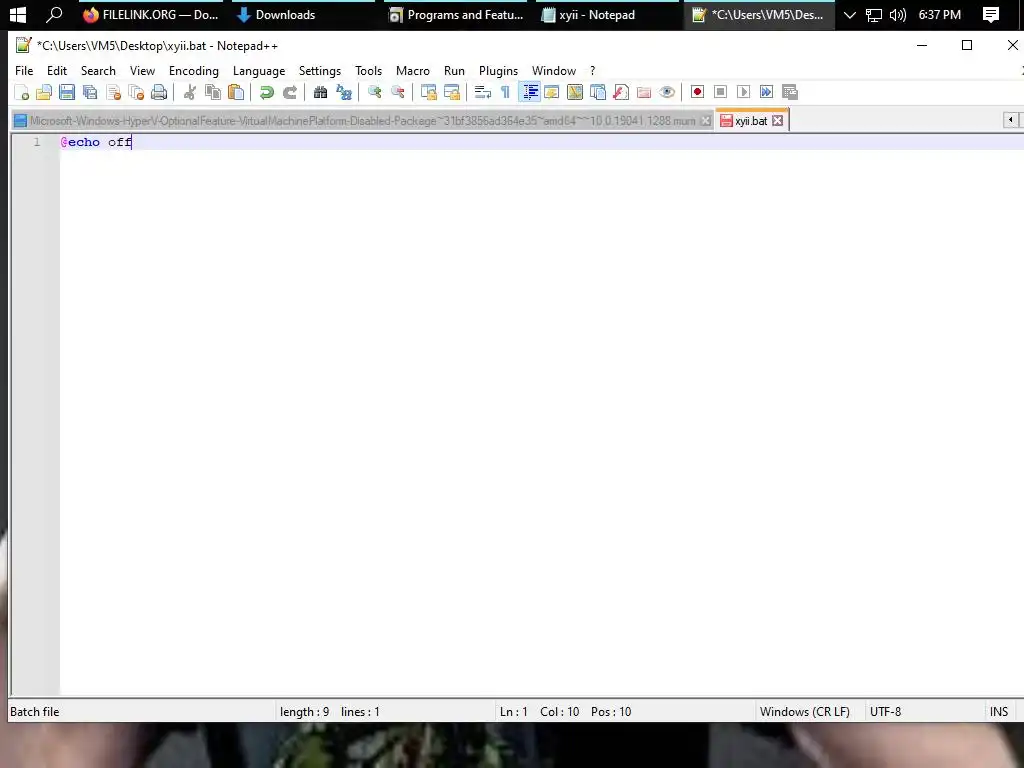Screen dimensions: 1024x768
Task: Start macro recording with red dot
Action: coord(697,92)
